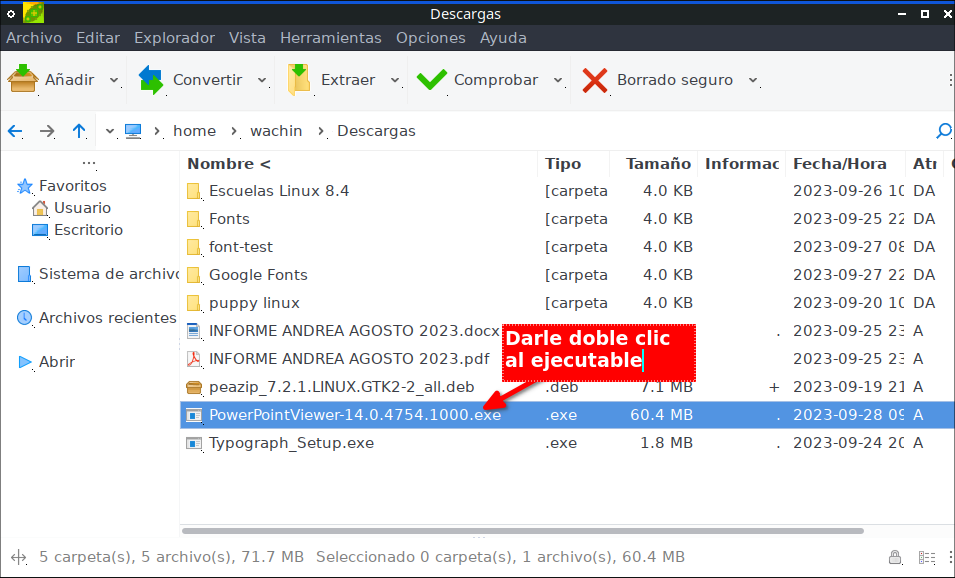This screenshot has height=578, width=955.
Task: Click the Archivos recientes clock icon
Action: pyautogui.click(x=24, y=318)
